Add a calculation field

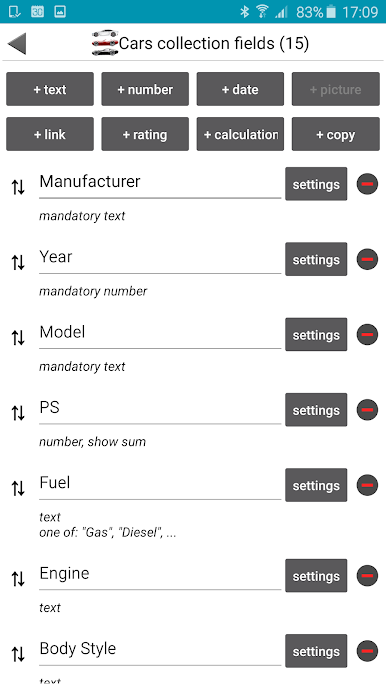[x=240, y=134]
